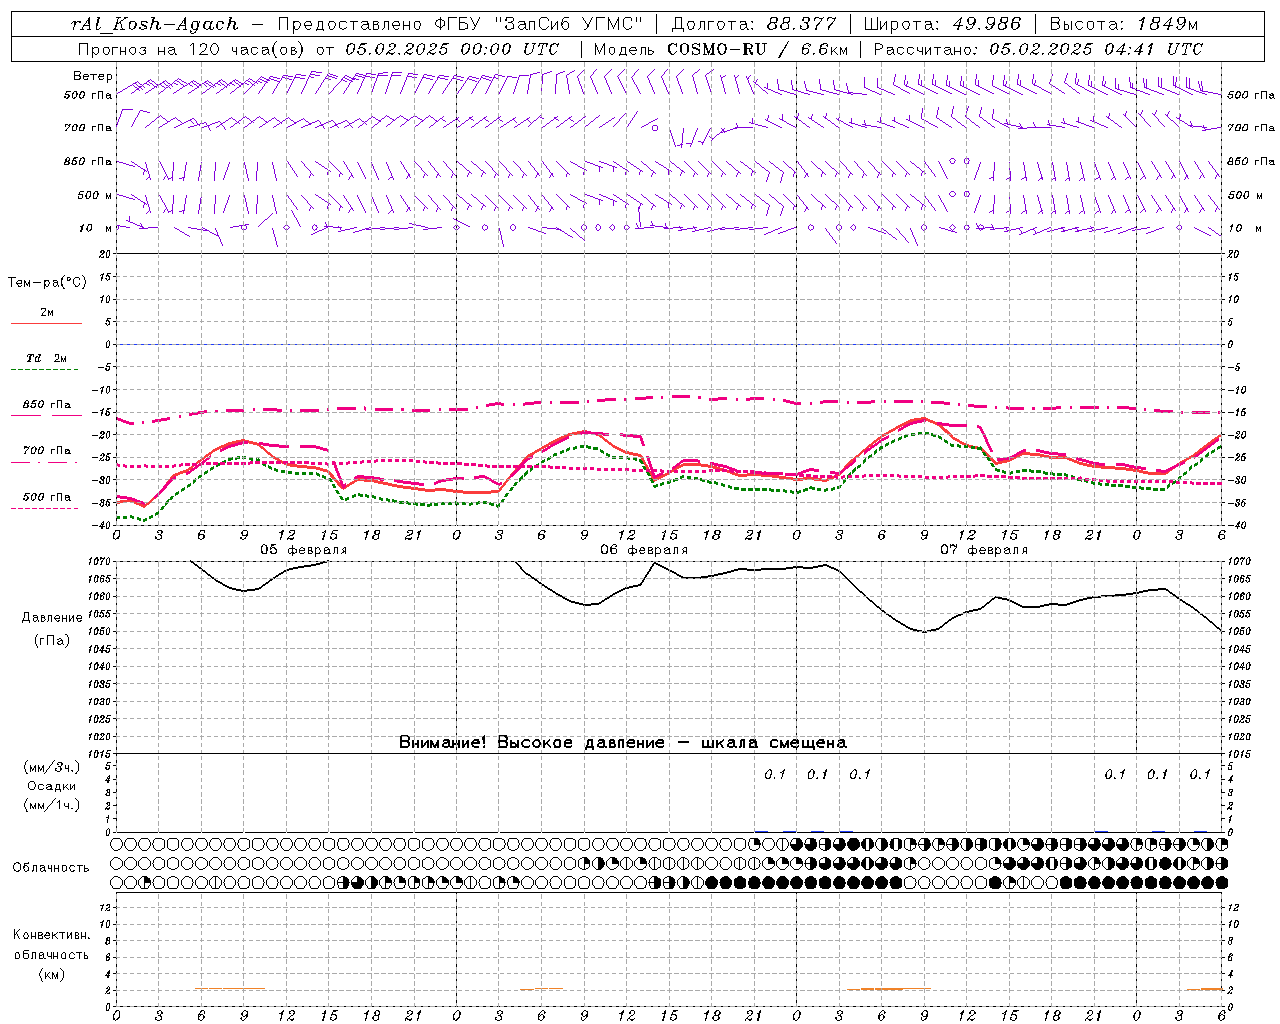1280x1024 pixels.
Task: Click the Облачность cloud cover label
Action: coord(51,867)
